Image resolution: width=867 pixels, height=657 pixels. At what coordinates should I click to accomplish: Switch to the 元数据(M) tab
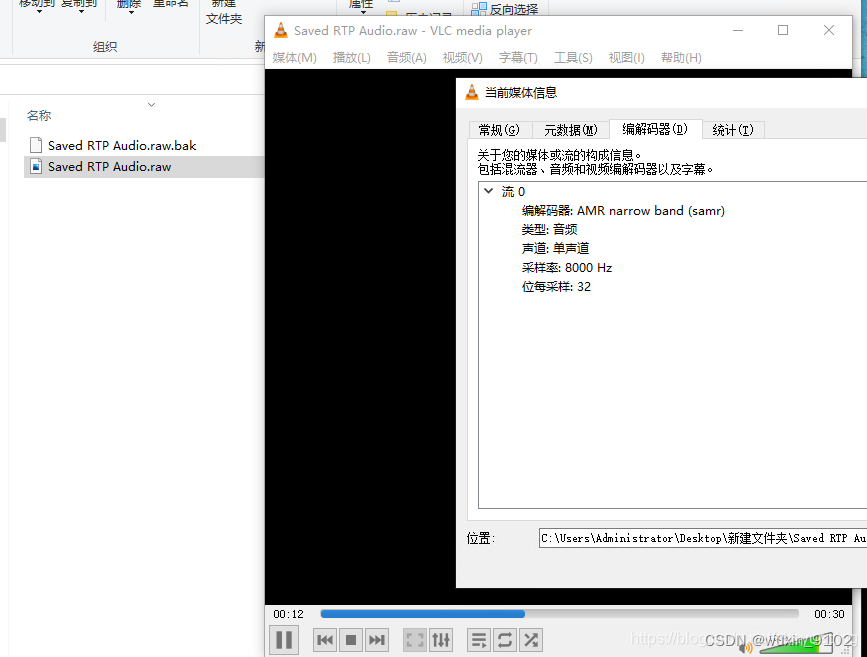[571, 130]
